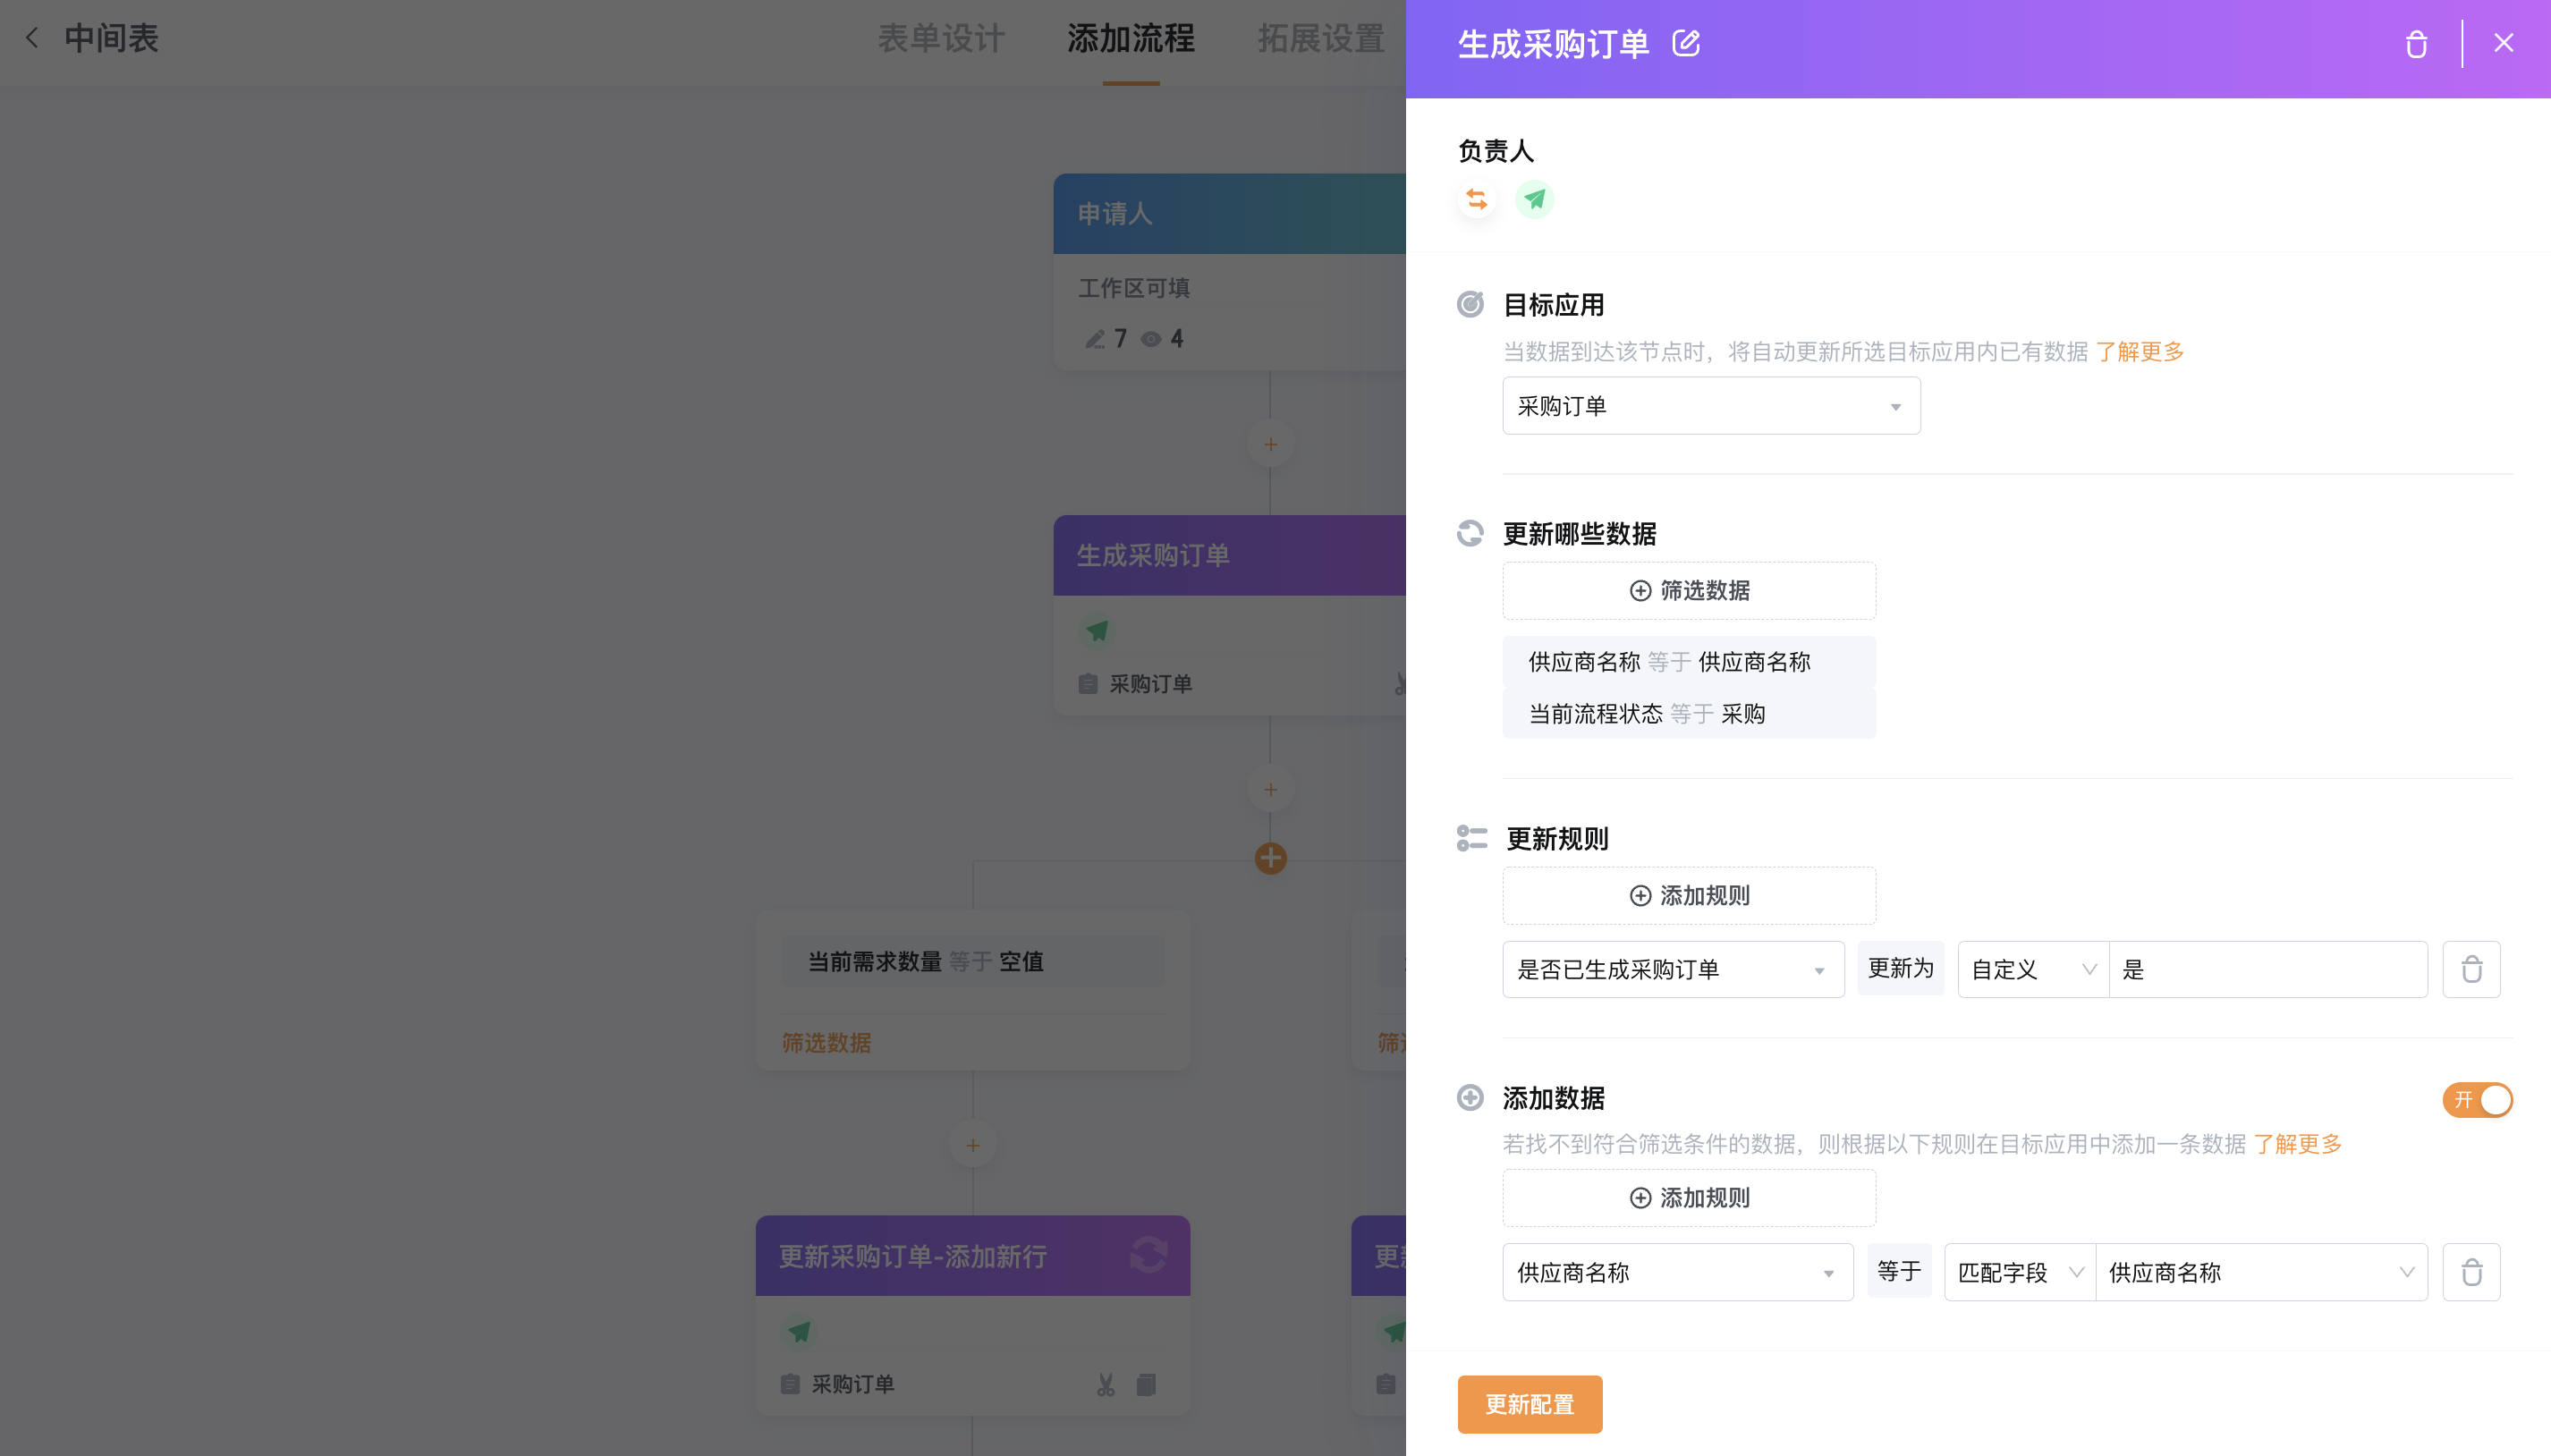The height and width of the screenshot is (1456, 2551).
Task: Click the 添加数据 plus circle icon
Action: click(1470, 1097)
